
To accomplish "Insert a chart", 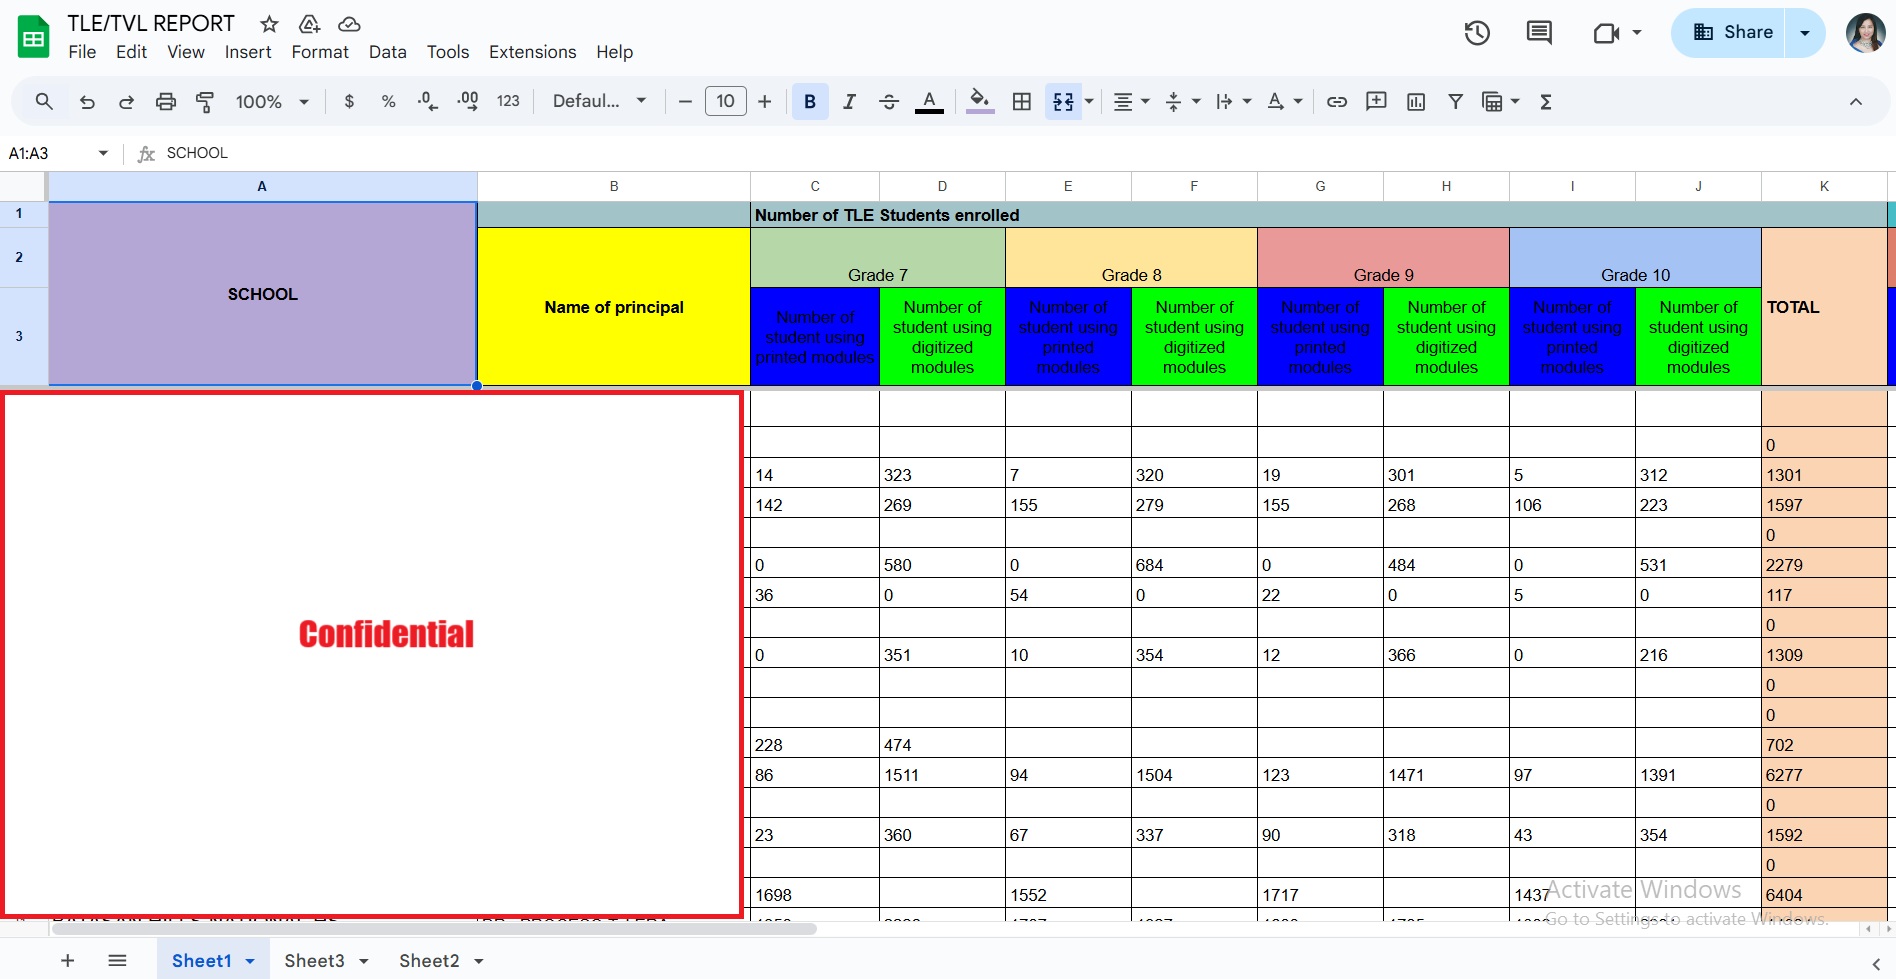I will click(1416, 101).
